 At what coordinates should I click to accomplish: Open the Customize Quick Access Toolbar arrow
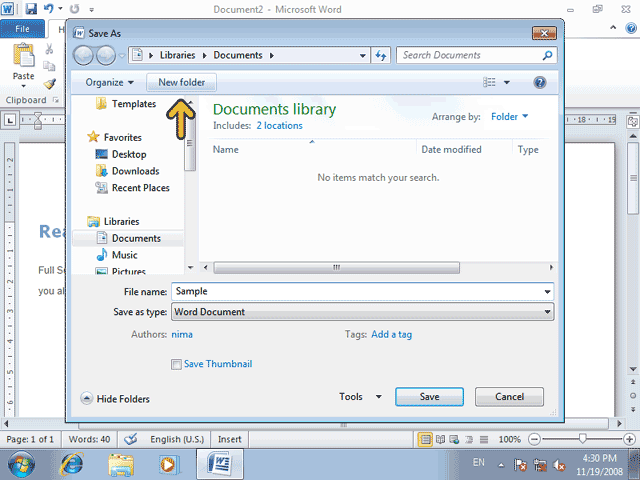point(91,9)
